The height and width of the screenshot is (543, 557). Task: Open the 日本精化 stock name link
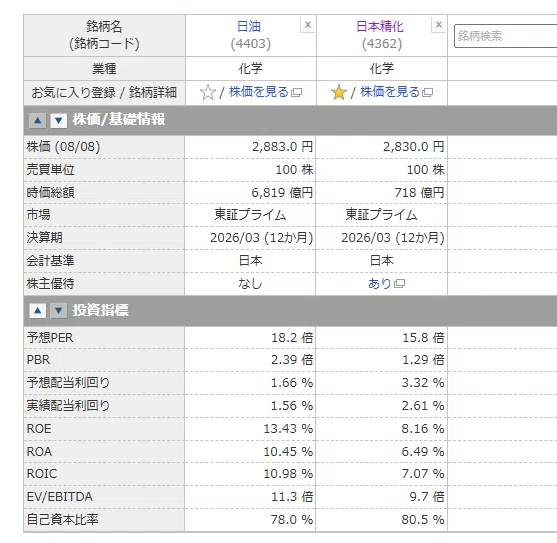tap(380, 27)
